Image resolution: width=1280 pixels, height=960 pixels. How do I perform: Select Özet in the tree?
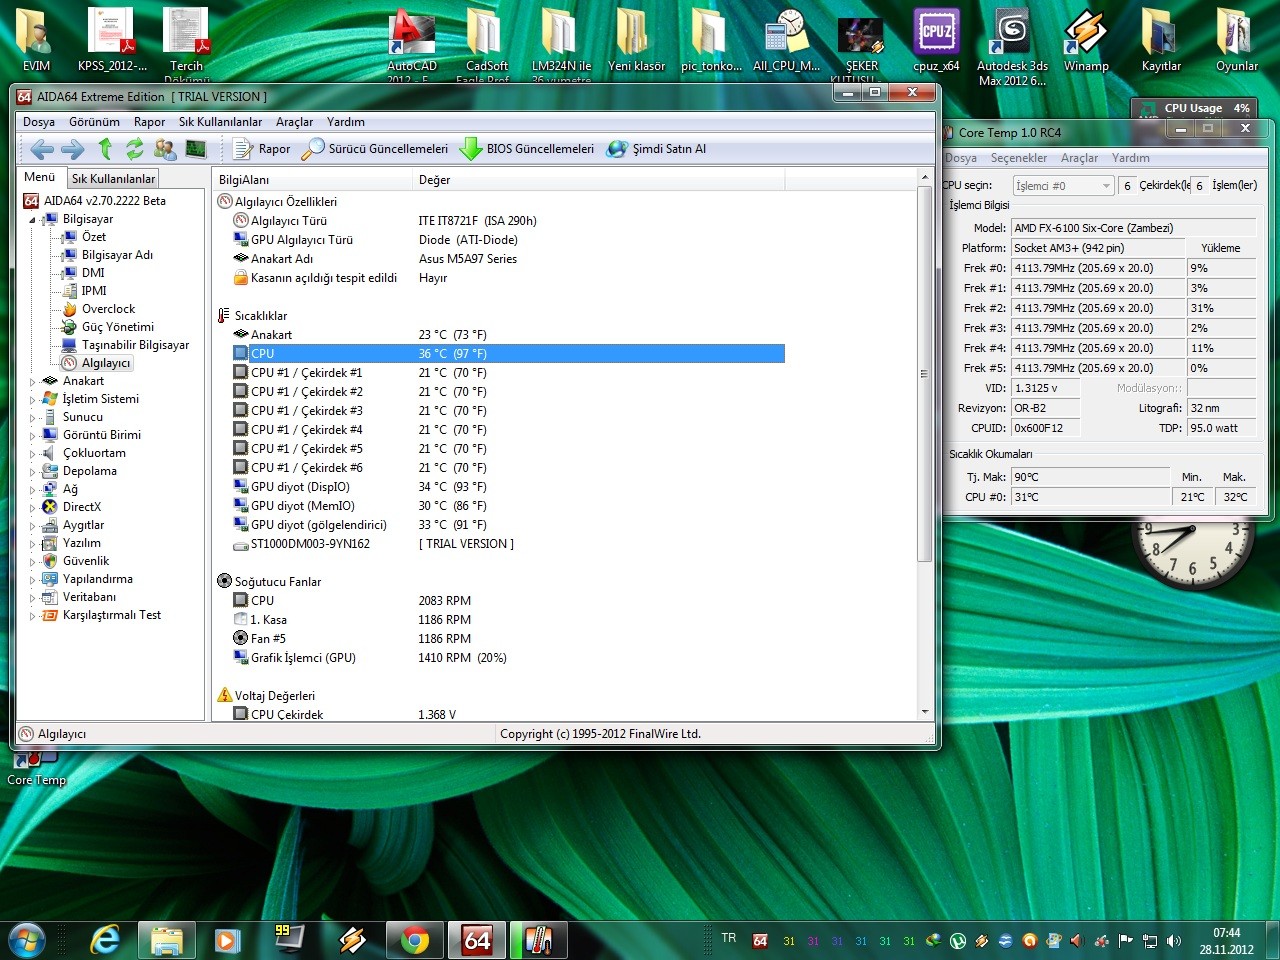[x=94, y=237]
